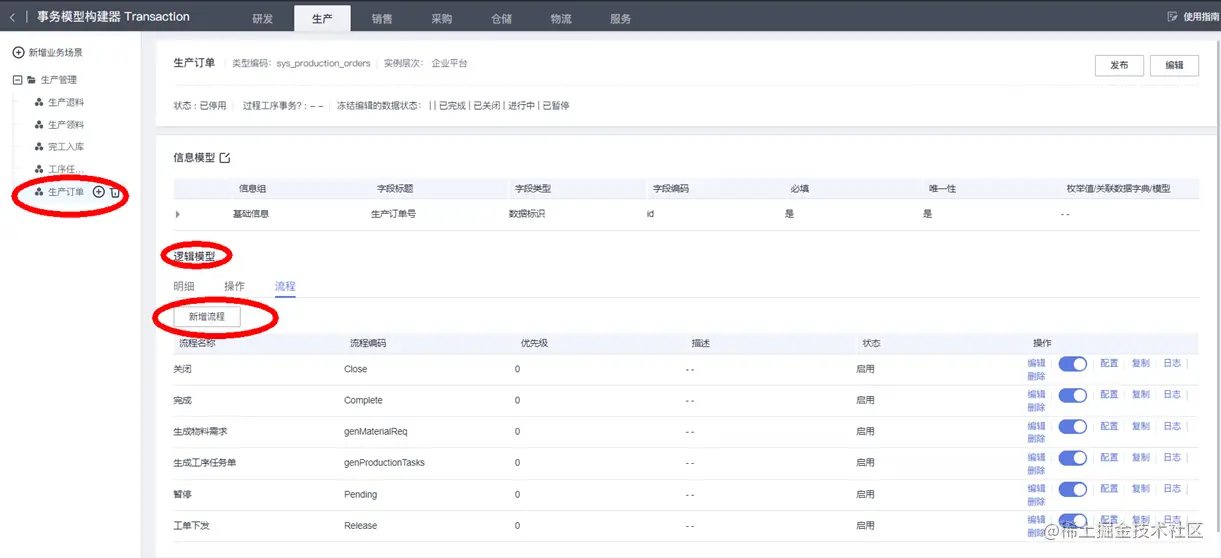The image size is (1221, 558).
Task: Expand the 基础信息 row triangle
Action: point(179,214)
